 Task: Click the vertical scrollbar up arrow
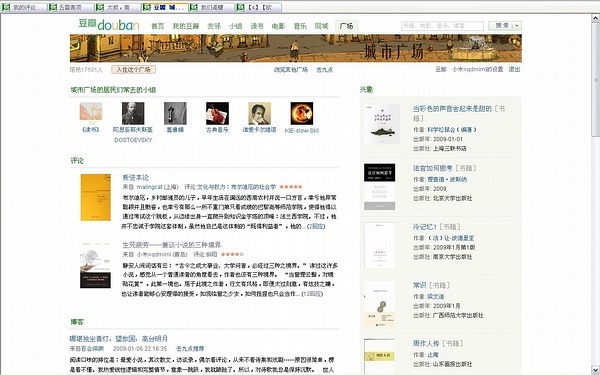click(596, 18)
